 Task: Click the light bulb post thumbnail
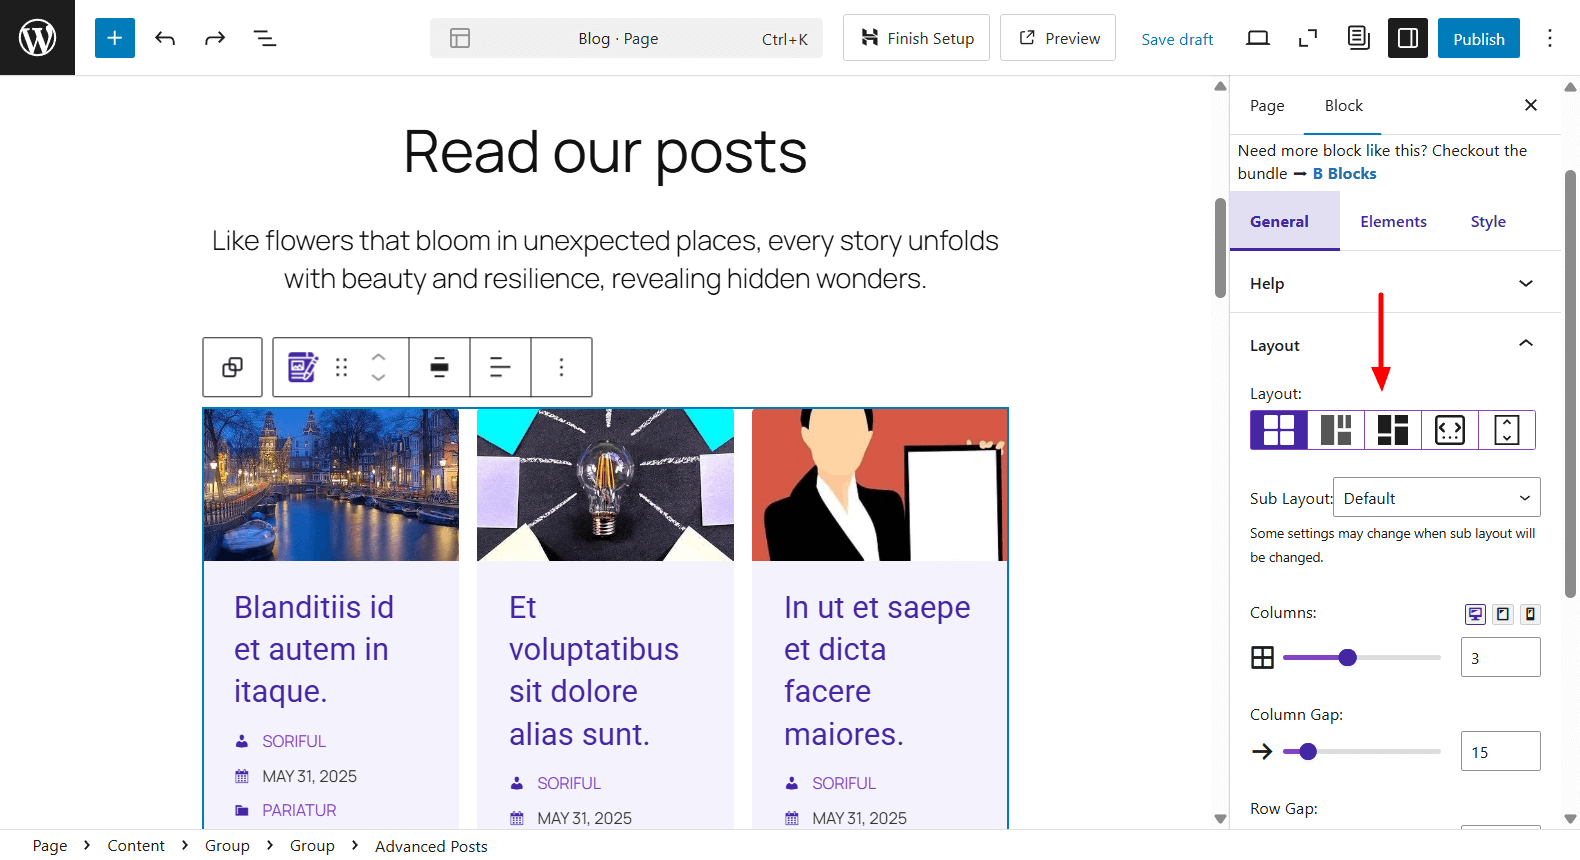(605, 485)
